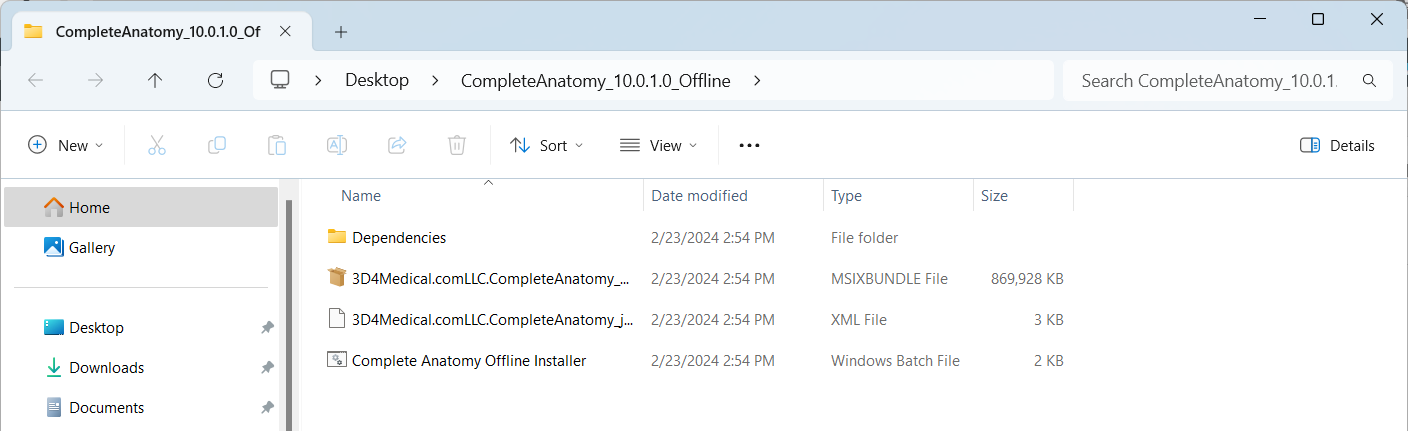Click CompleteAnatomy_10.0.1.0_Offline breadcrumb segment
1408x431 pixels.
click(595, 81)
